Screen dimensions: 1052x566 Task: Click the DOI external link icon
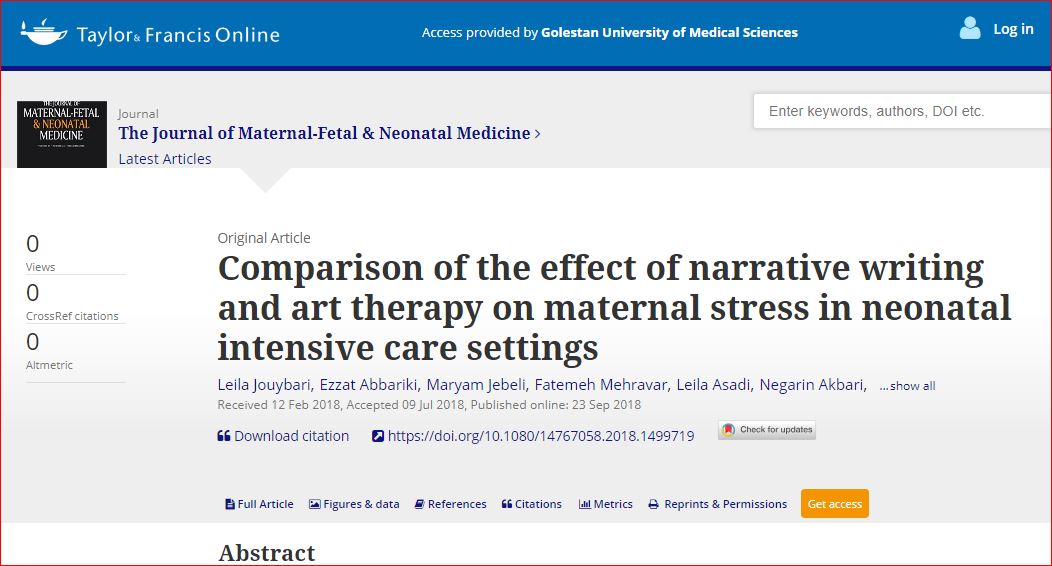click(x=378, y=436)
